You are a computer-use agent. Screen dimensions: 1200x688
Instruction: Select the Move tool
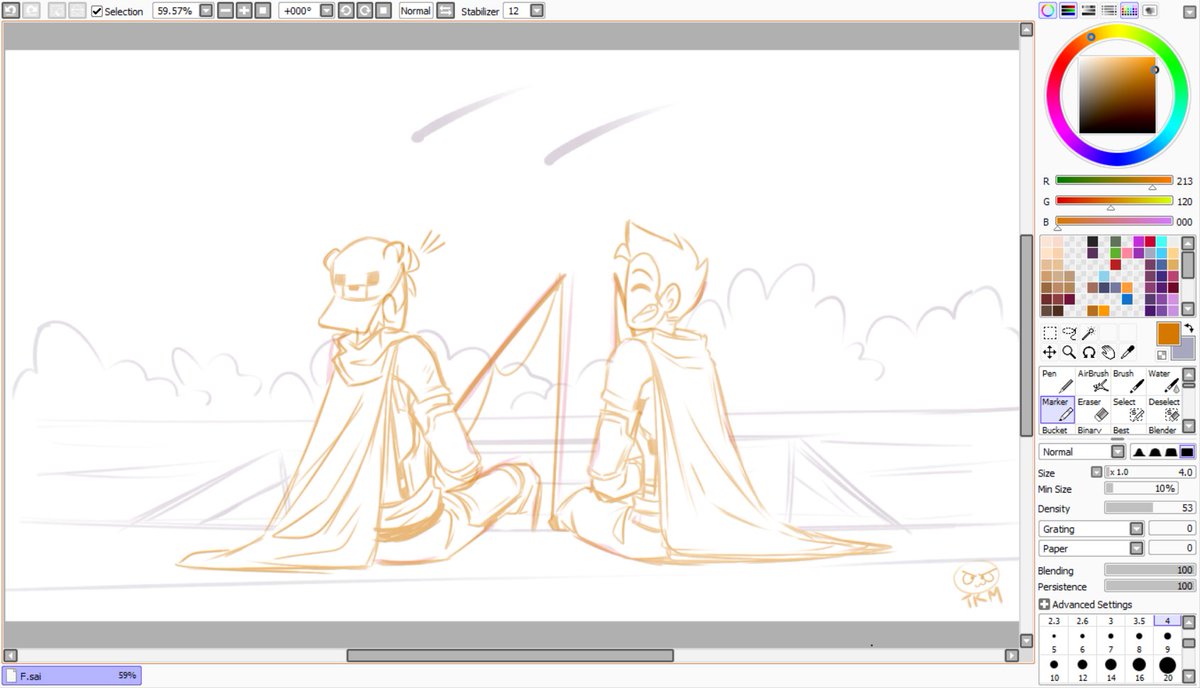pos(1050,352)
